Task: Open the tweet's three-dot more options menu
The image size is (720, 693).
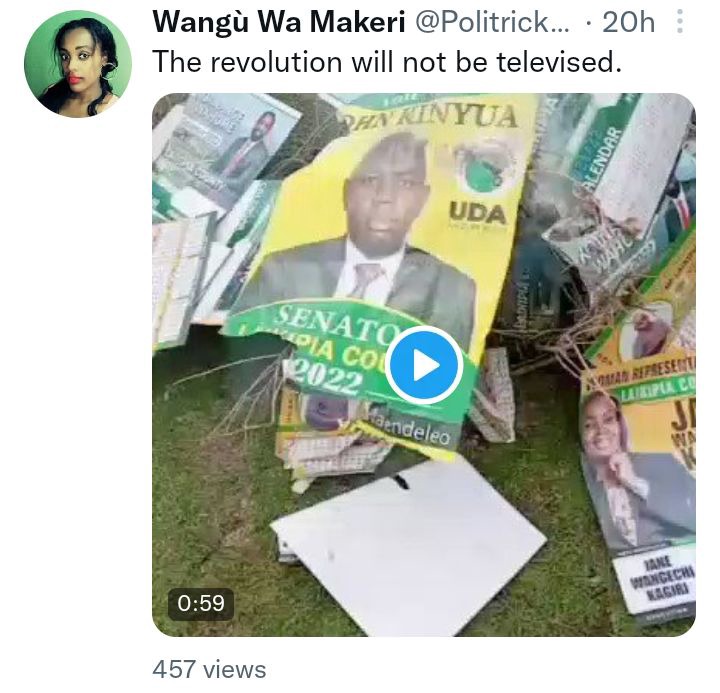Action: tap(680, 22)
